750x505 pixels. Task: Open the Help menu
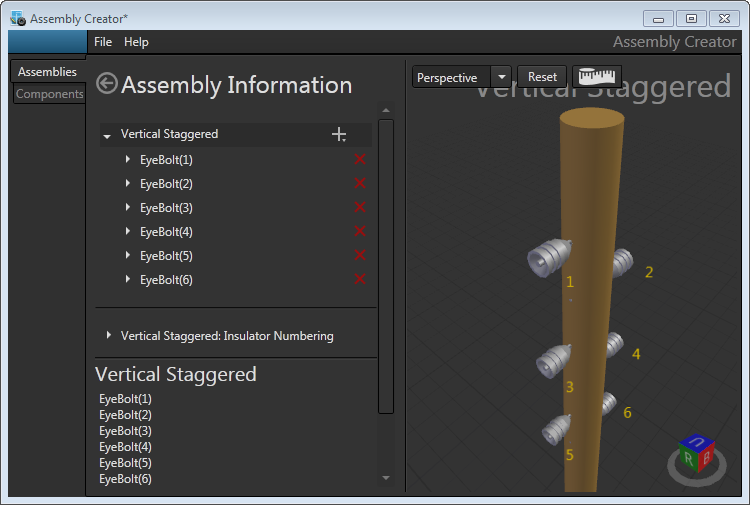point(136,42)
